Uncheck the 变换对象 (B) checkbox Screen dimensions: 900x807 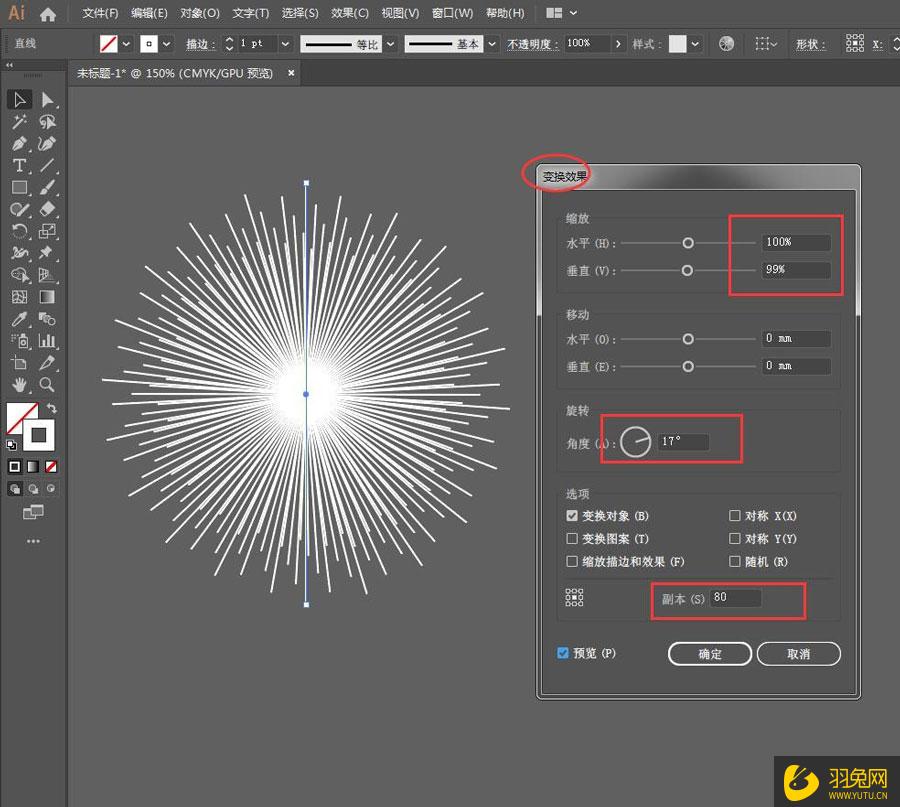[x=573, y=516]
